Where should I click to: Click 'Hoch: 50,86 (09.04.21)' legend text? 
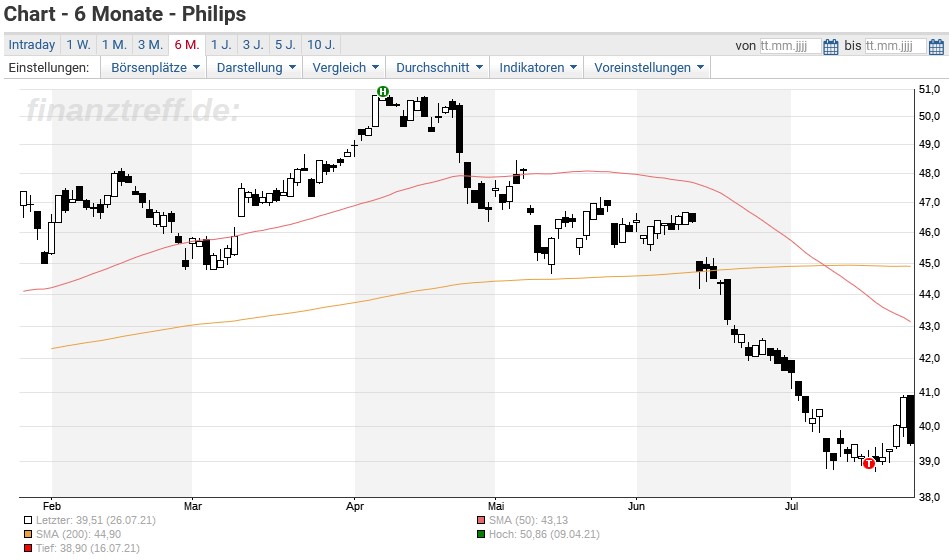544,534
